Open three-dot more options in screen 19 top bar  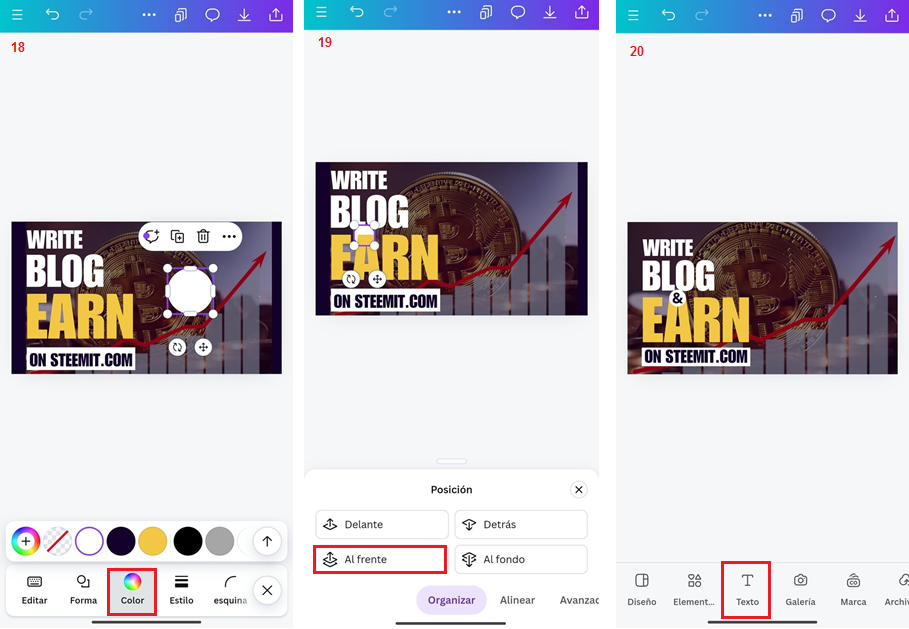[x=454, y=12]
